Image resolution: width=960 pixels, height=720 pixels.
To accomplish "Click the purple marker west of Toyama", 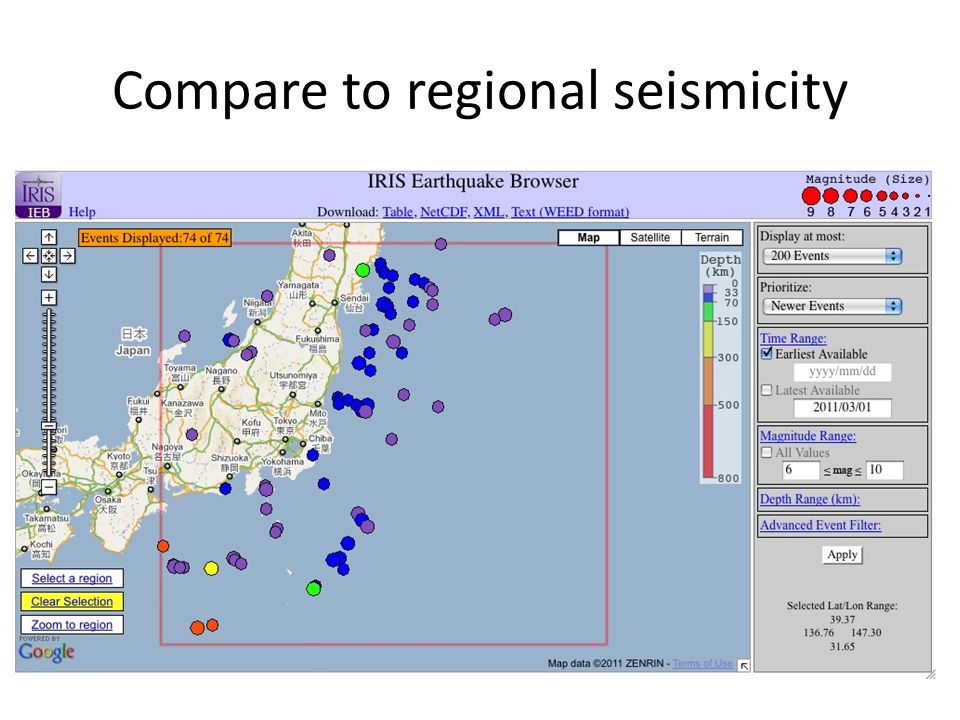I will coord(184,336).
